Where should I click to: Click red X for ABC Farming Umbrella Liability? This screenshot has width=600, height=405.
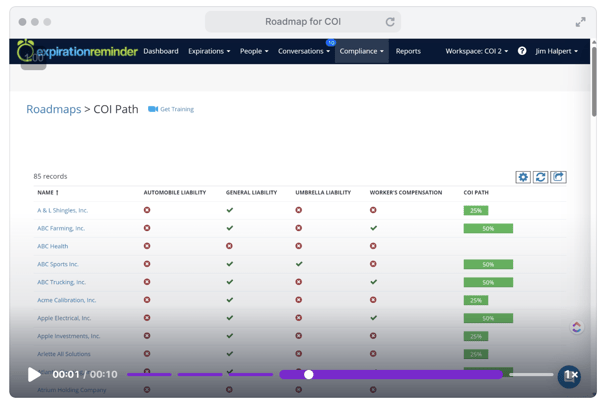tap(299, 228)
